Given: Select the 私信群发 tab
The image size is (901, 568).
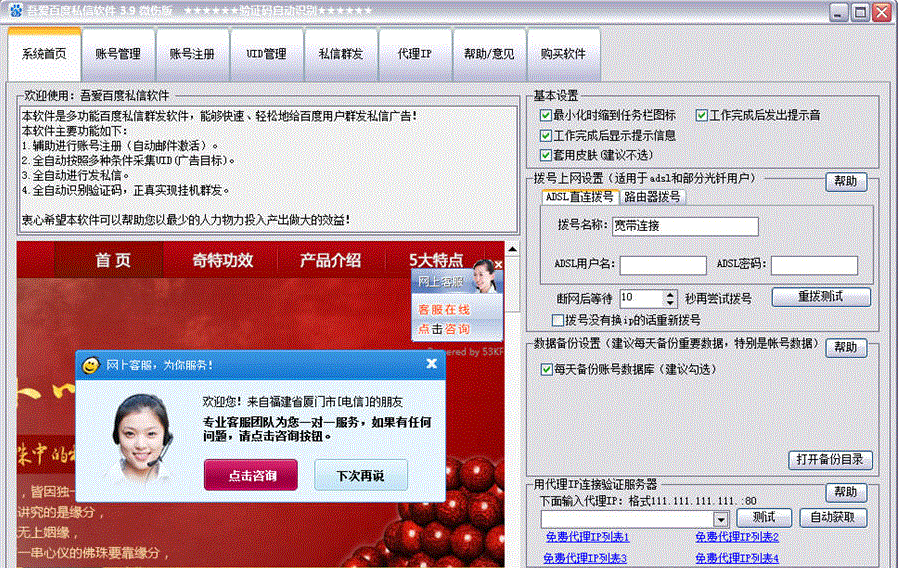Looking at the screenshot, I should [341, 54].
